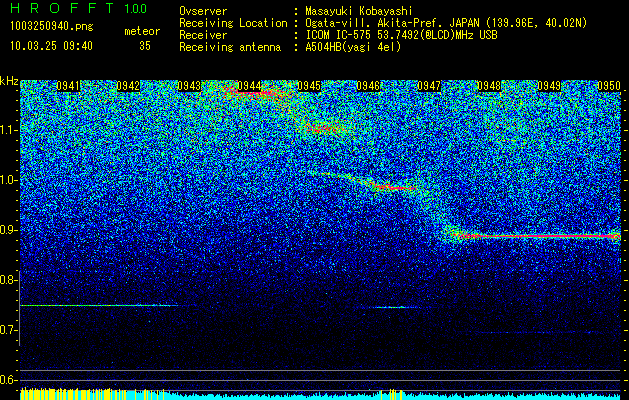The height and width of the screenshot is (400, 629).
Task: Click the 'Receiver' field label
Action: [x=203, y=35]
